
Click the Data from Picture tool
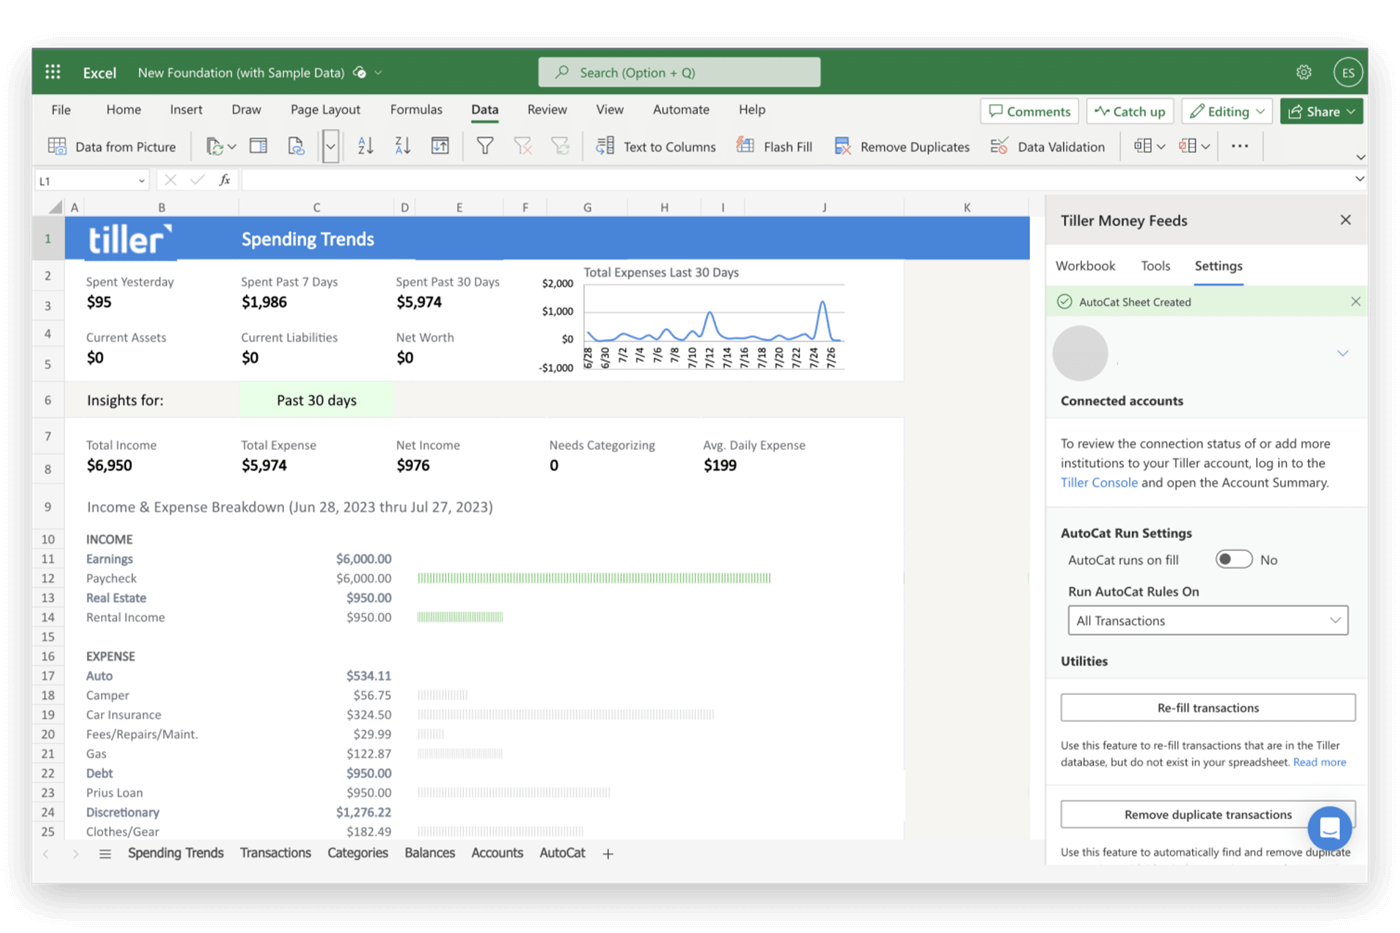pos(112,146)
